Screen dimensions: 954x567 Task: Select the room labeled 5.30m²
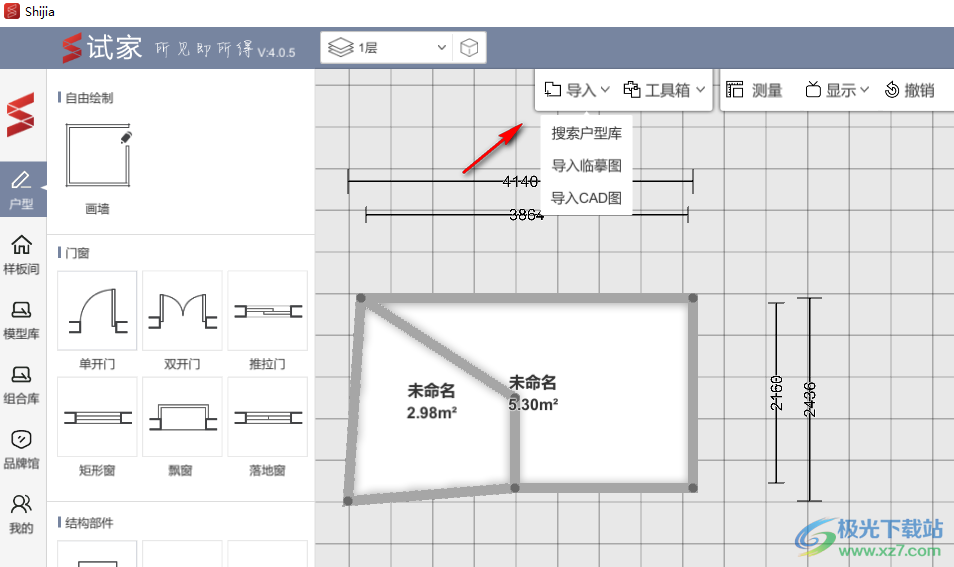point(533,394)
